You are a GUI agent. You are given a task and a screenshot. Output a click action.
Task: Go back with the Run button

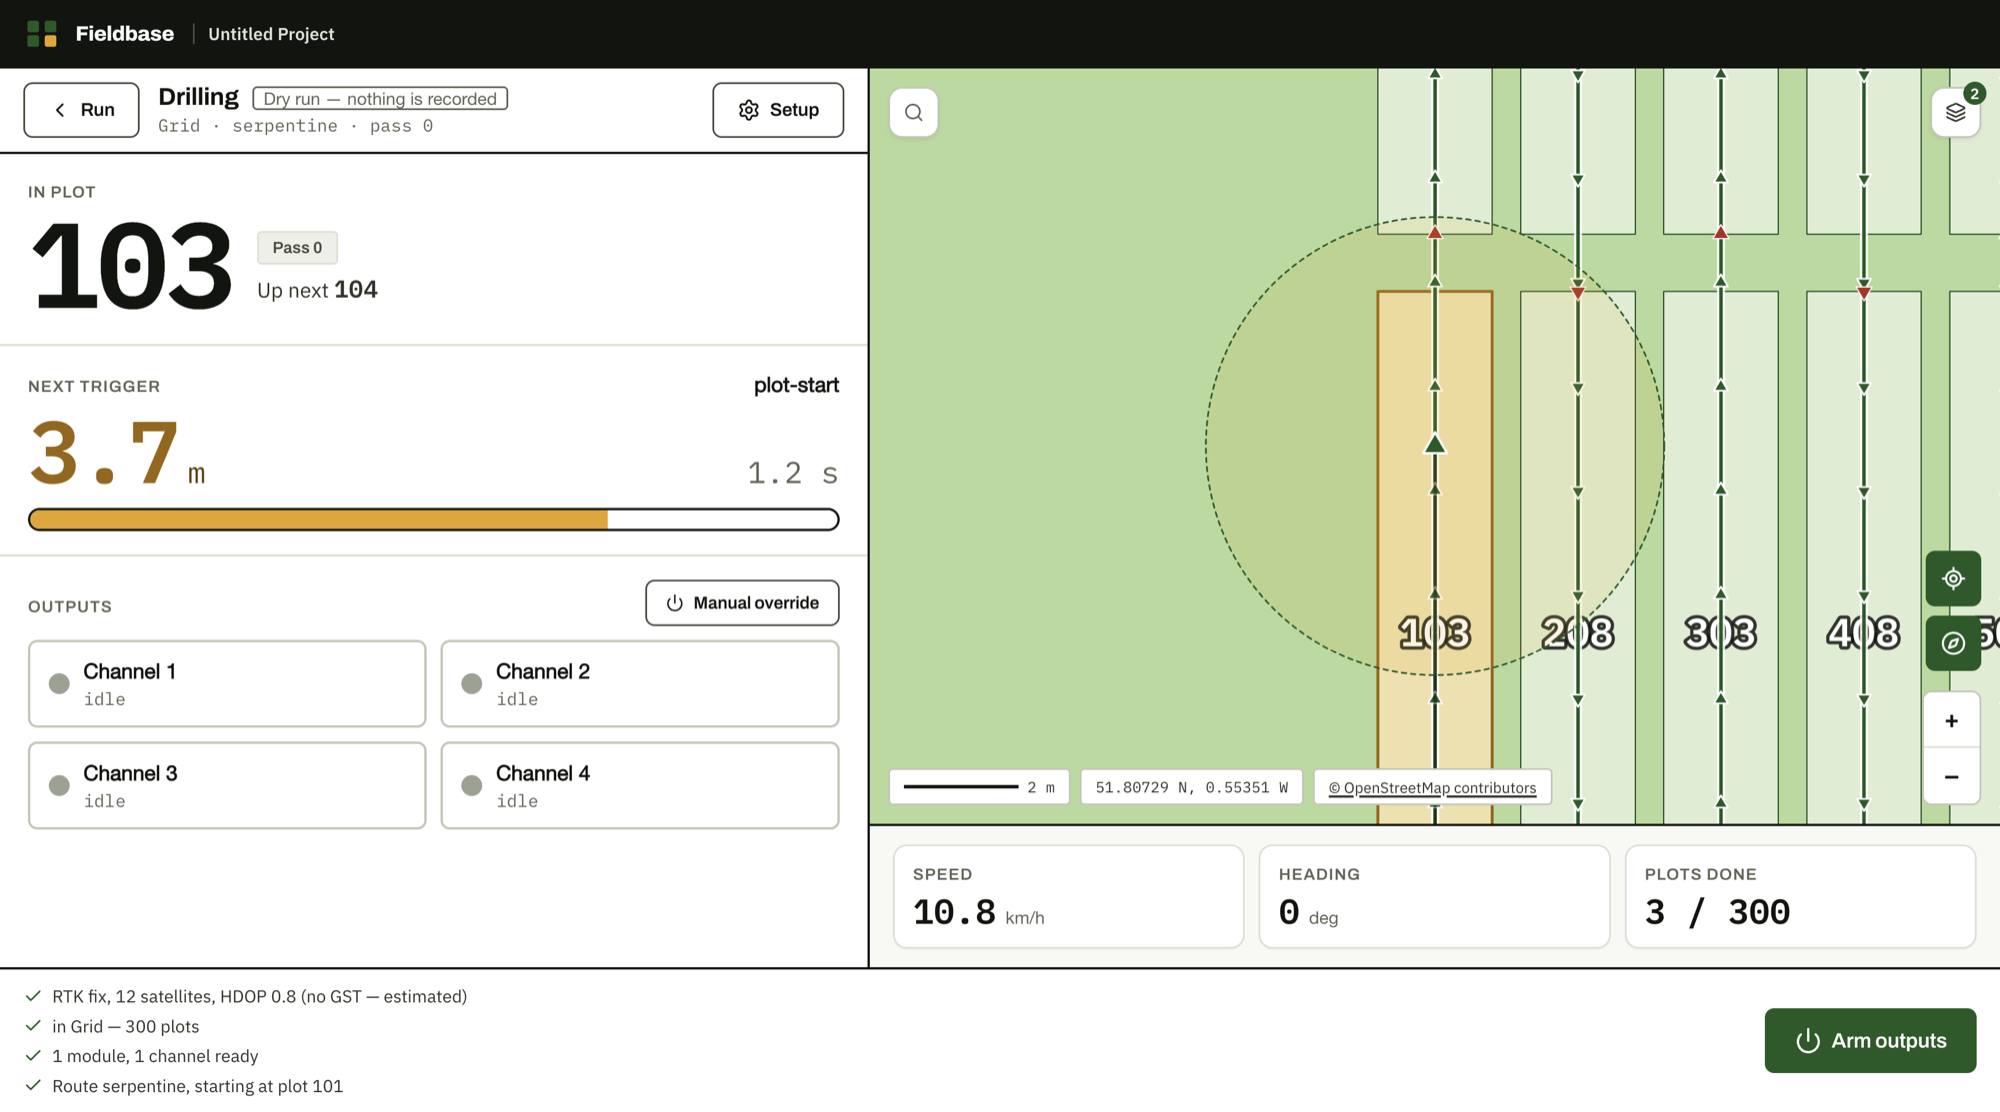[81, 110]
